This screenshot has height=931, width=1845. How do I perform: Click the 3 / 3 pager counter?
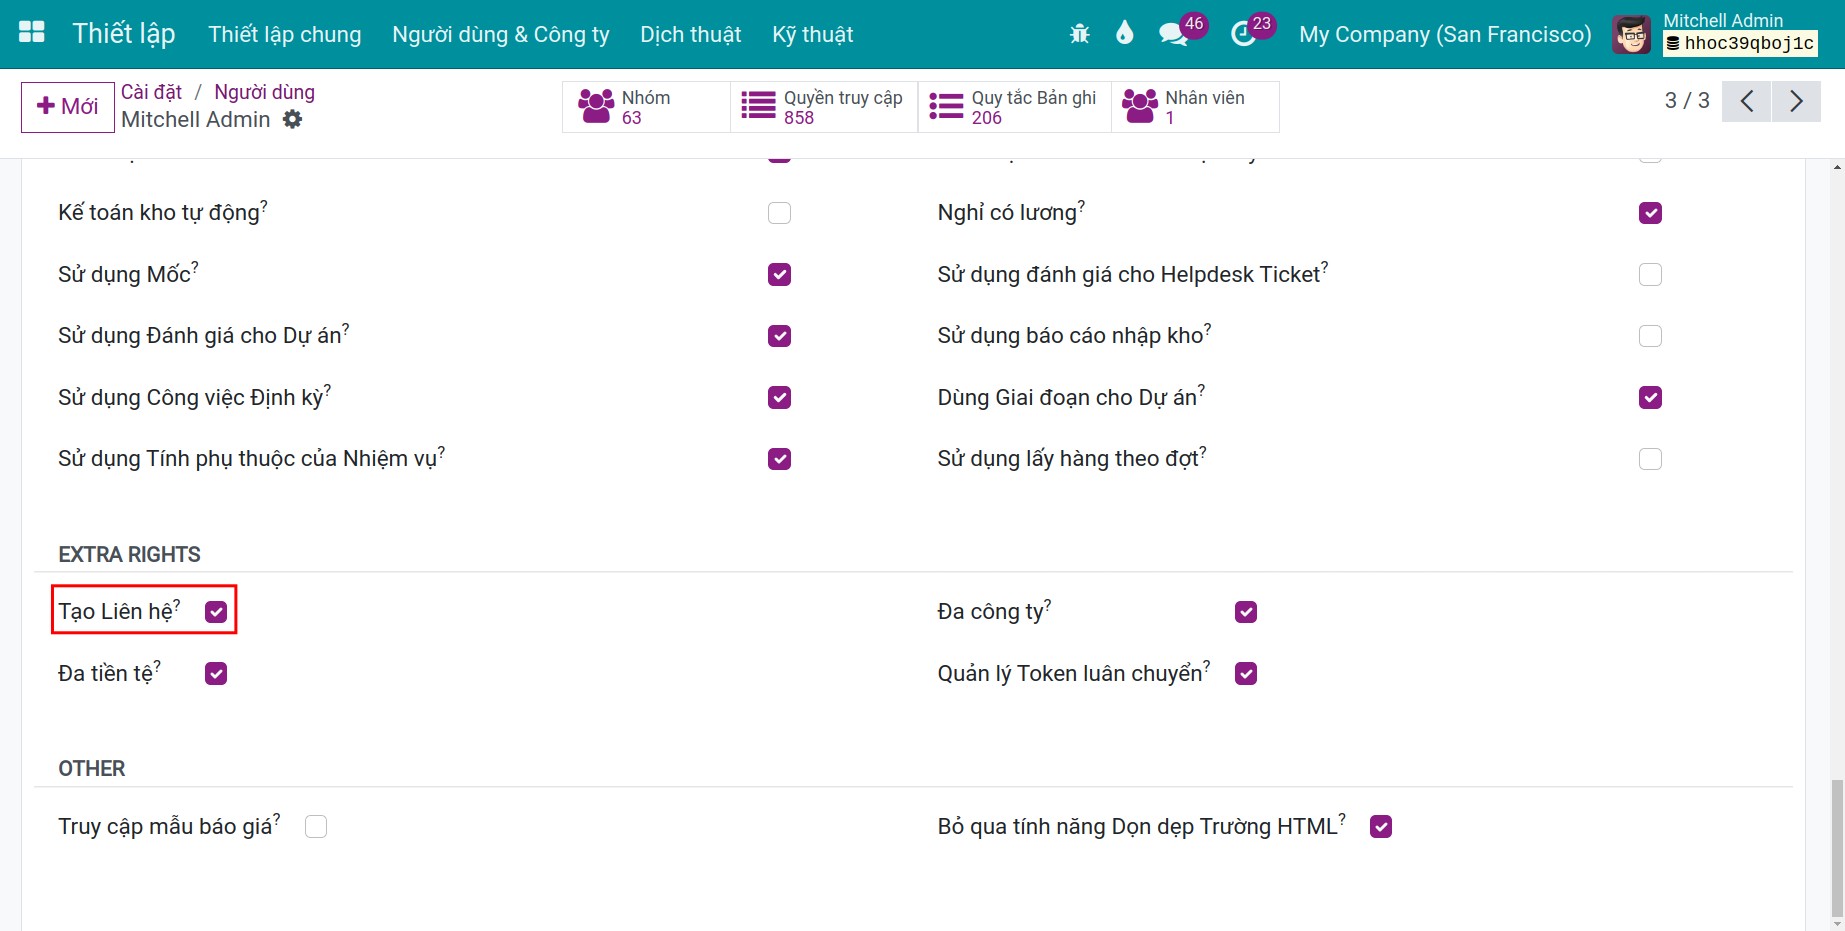tap(1687, 100)
